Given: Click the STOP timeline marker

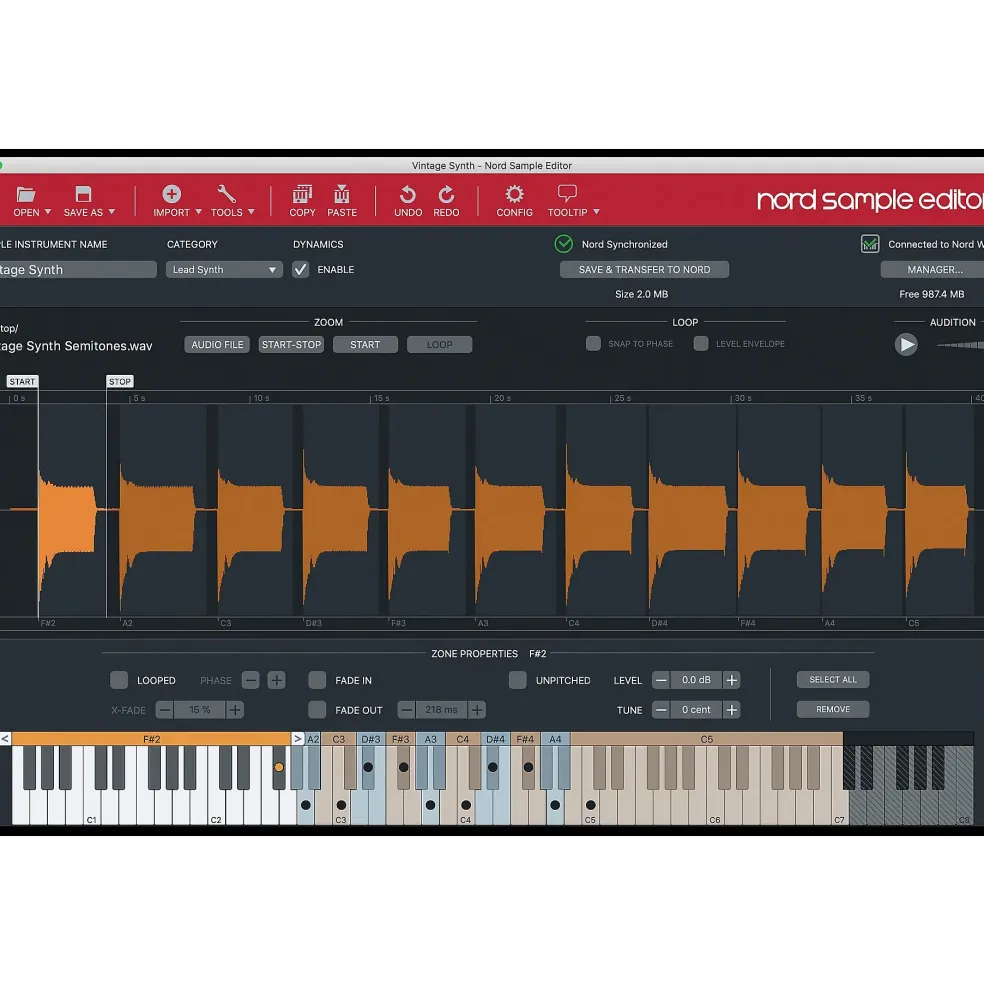Looking at the screenshot, I should (119, 381).
